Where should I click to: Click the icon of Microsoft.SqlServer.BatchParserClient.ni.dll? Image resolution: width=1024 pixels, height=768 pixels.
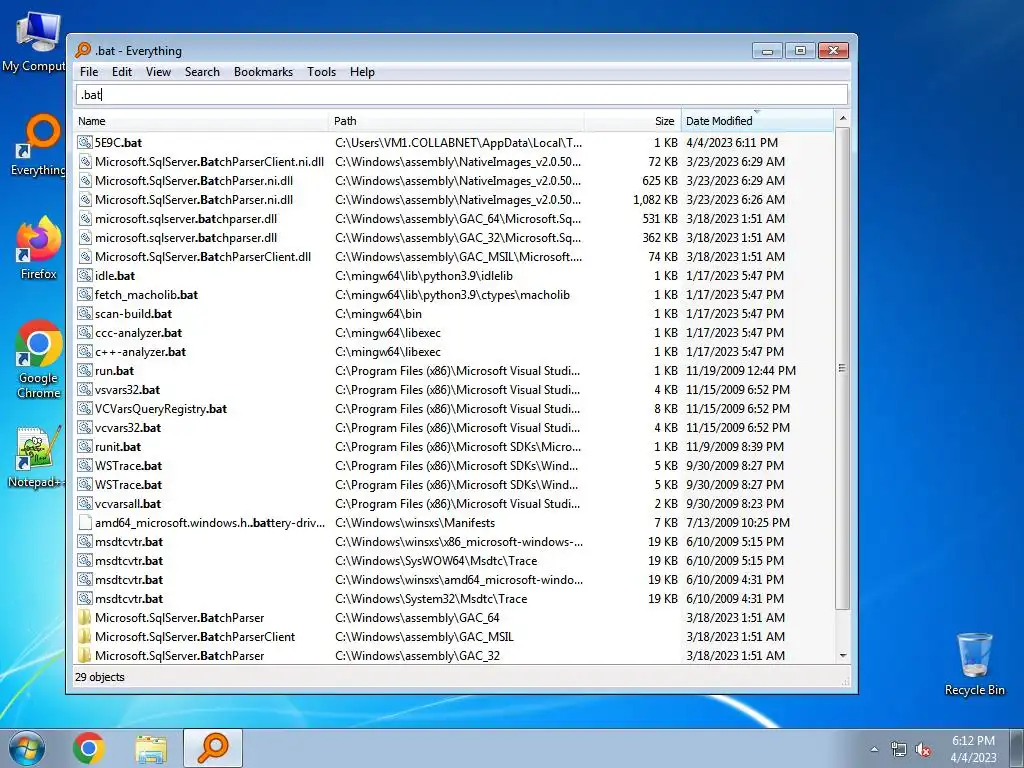click(x=85, y=161)
